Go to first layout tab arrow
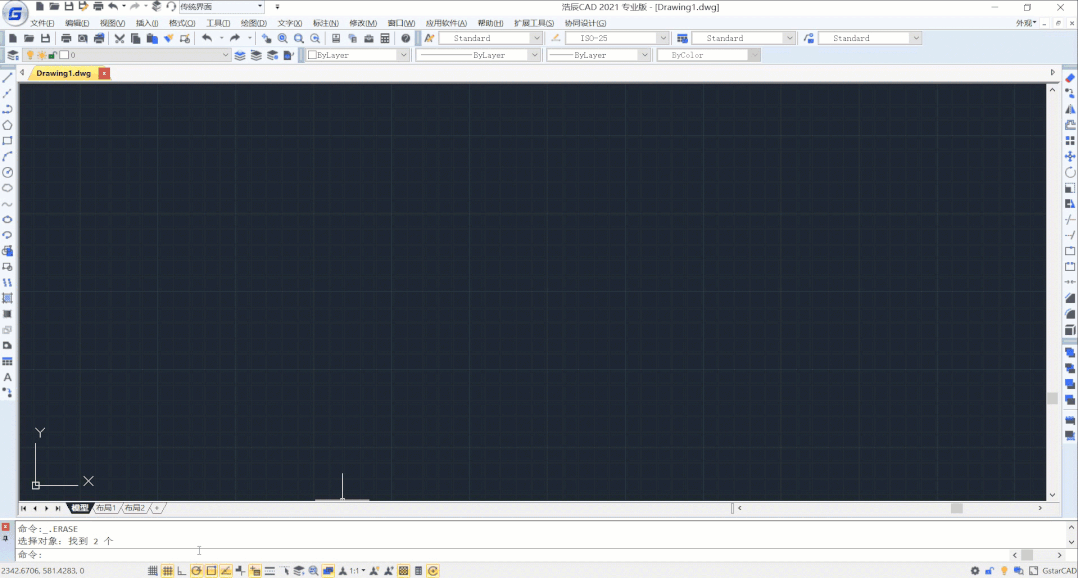Image resolution: width=1078 pixels, height=578 pixels. pyautogui.click(x=23, y=508)
